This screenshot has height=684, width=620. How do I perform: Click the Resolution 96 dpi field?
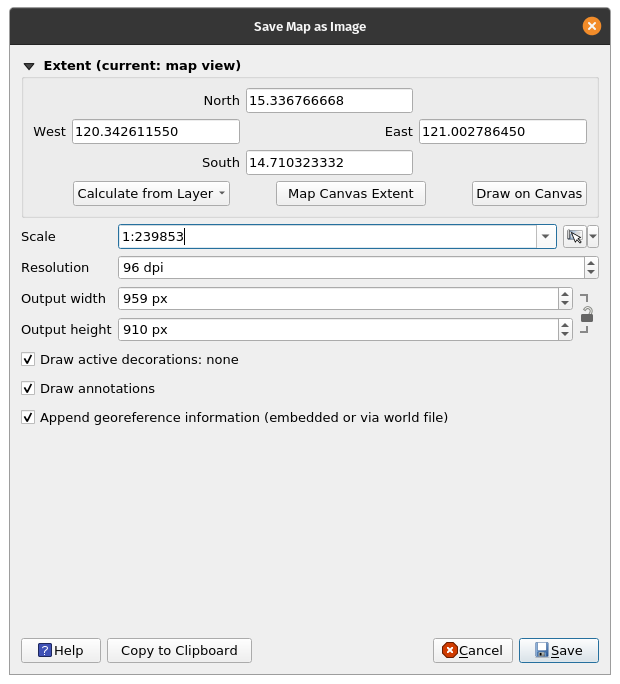tap(351, 268)
